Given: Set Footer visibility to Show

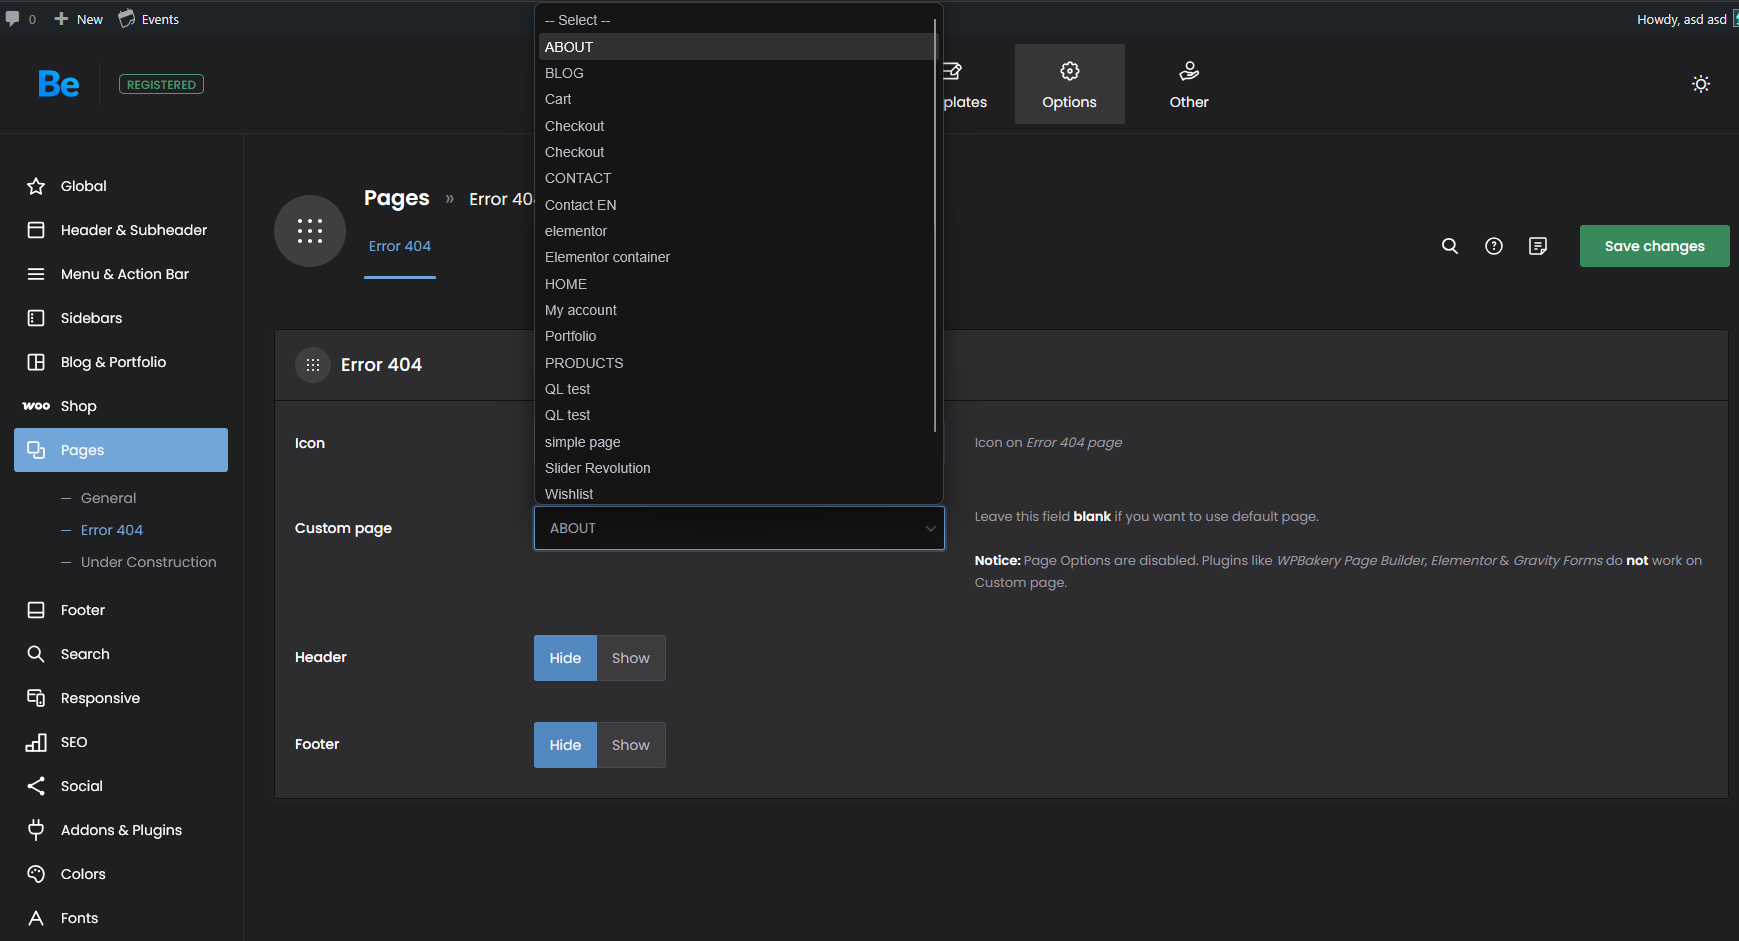Looking at the screenshot, I should (630, 745).
